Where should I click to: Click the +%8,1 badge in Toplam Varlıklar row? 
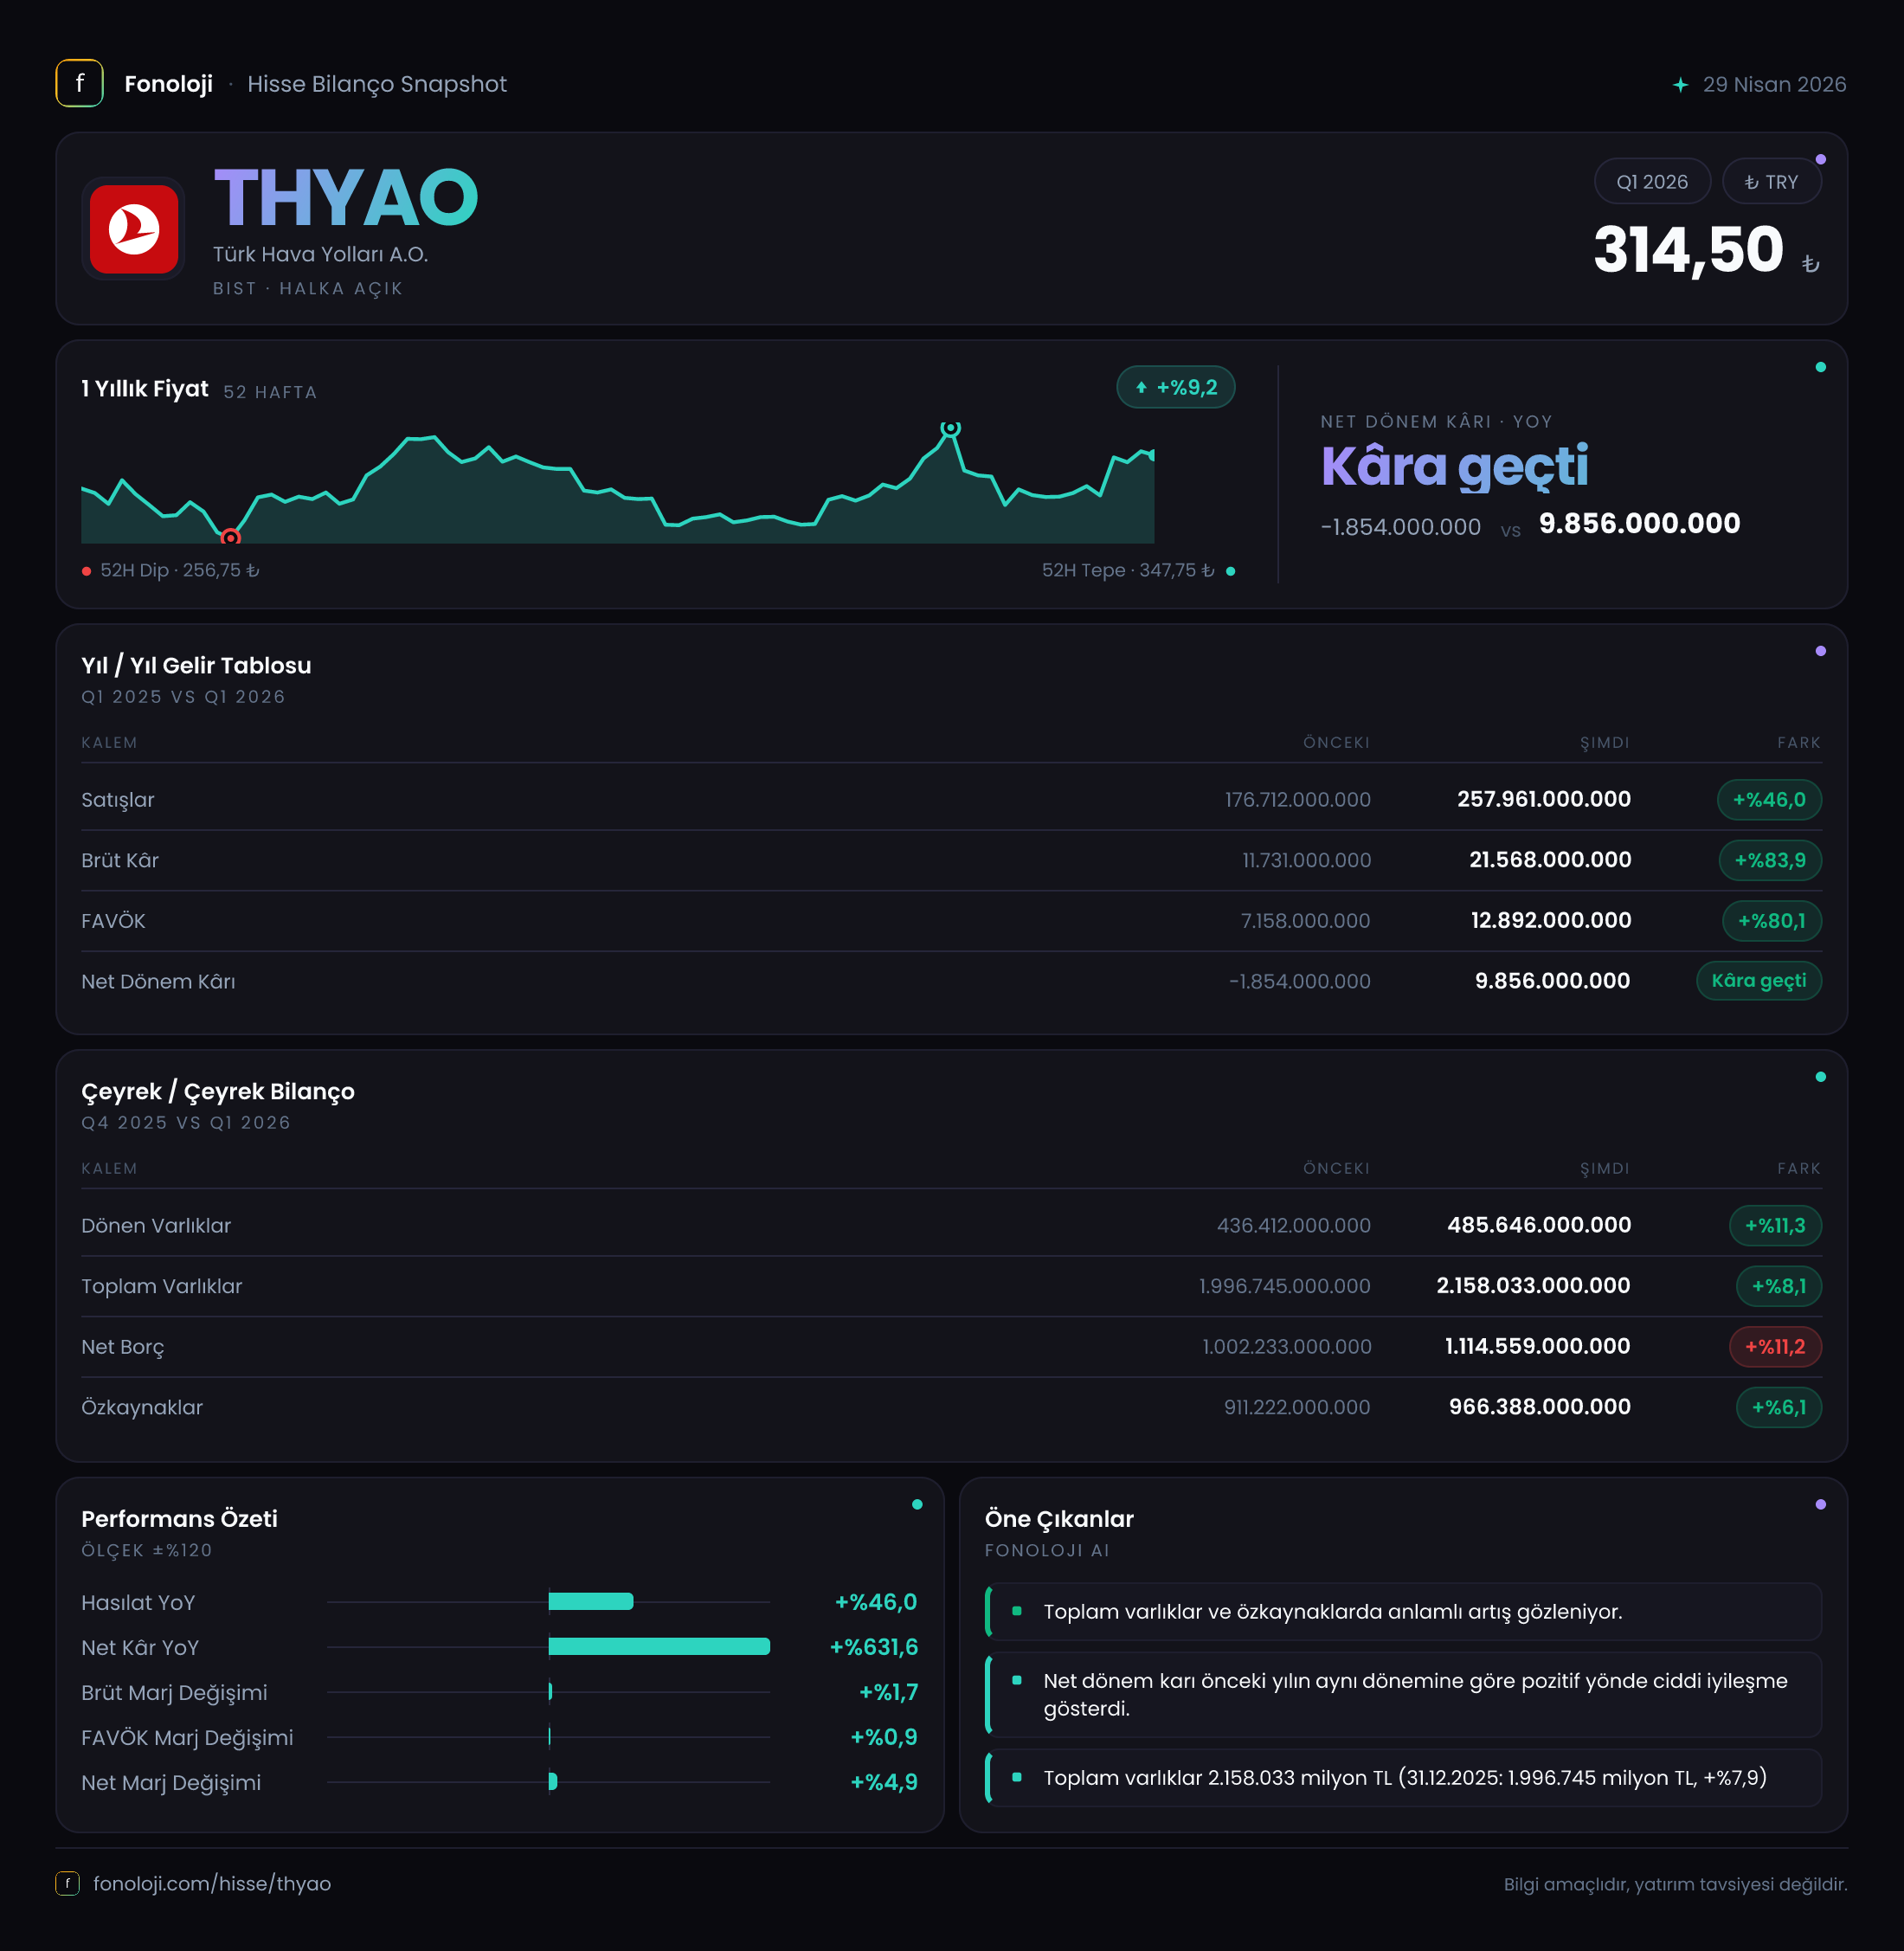click(x=1779, y=1286)
